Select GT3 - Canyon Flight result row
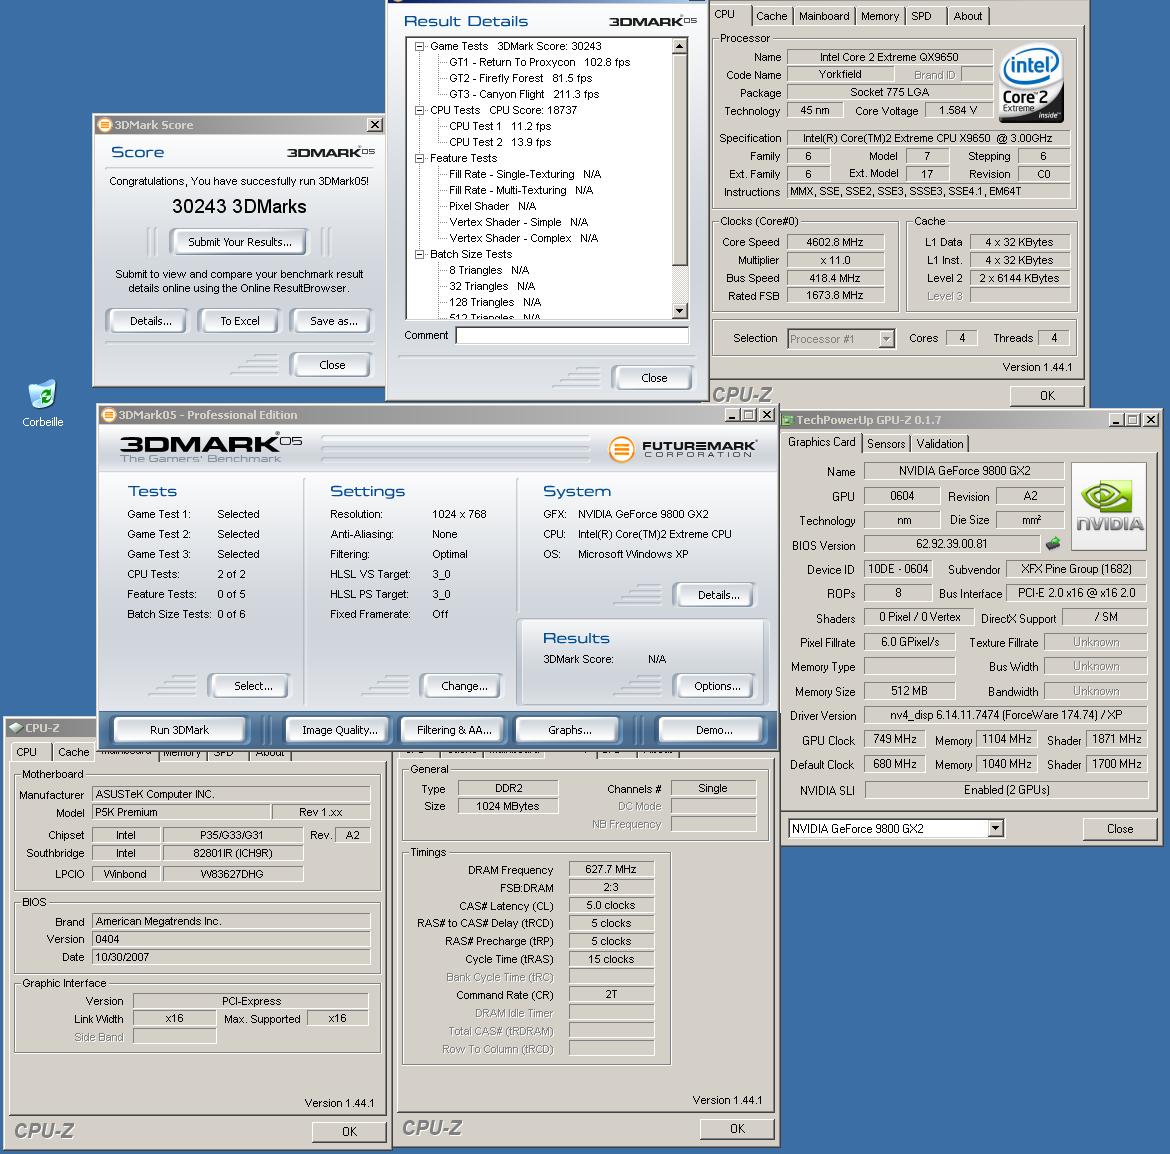Viewport: 1170px width, 1154px height. point(523,94)
